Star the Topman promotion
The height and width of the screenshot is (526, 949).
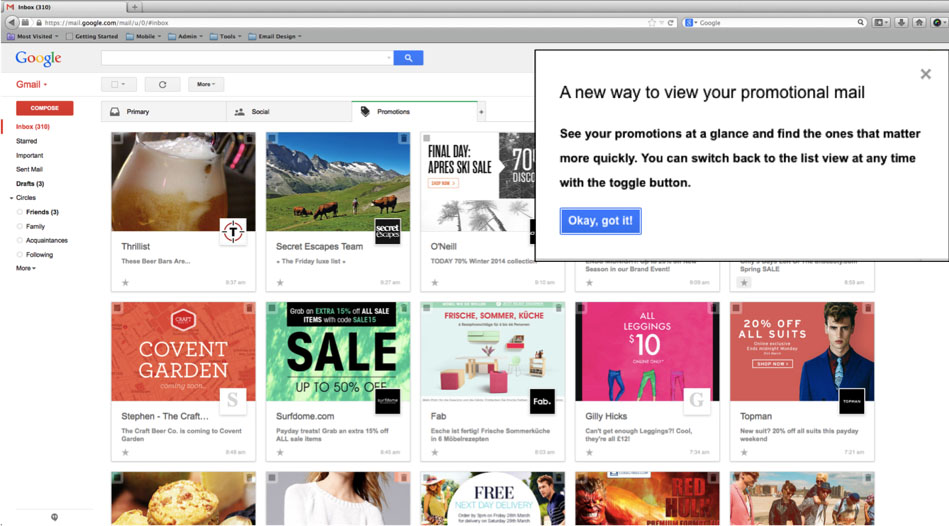click(744, 452)
